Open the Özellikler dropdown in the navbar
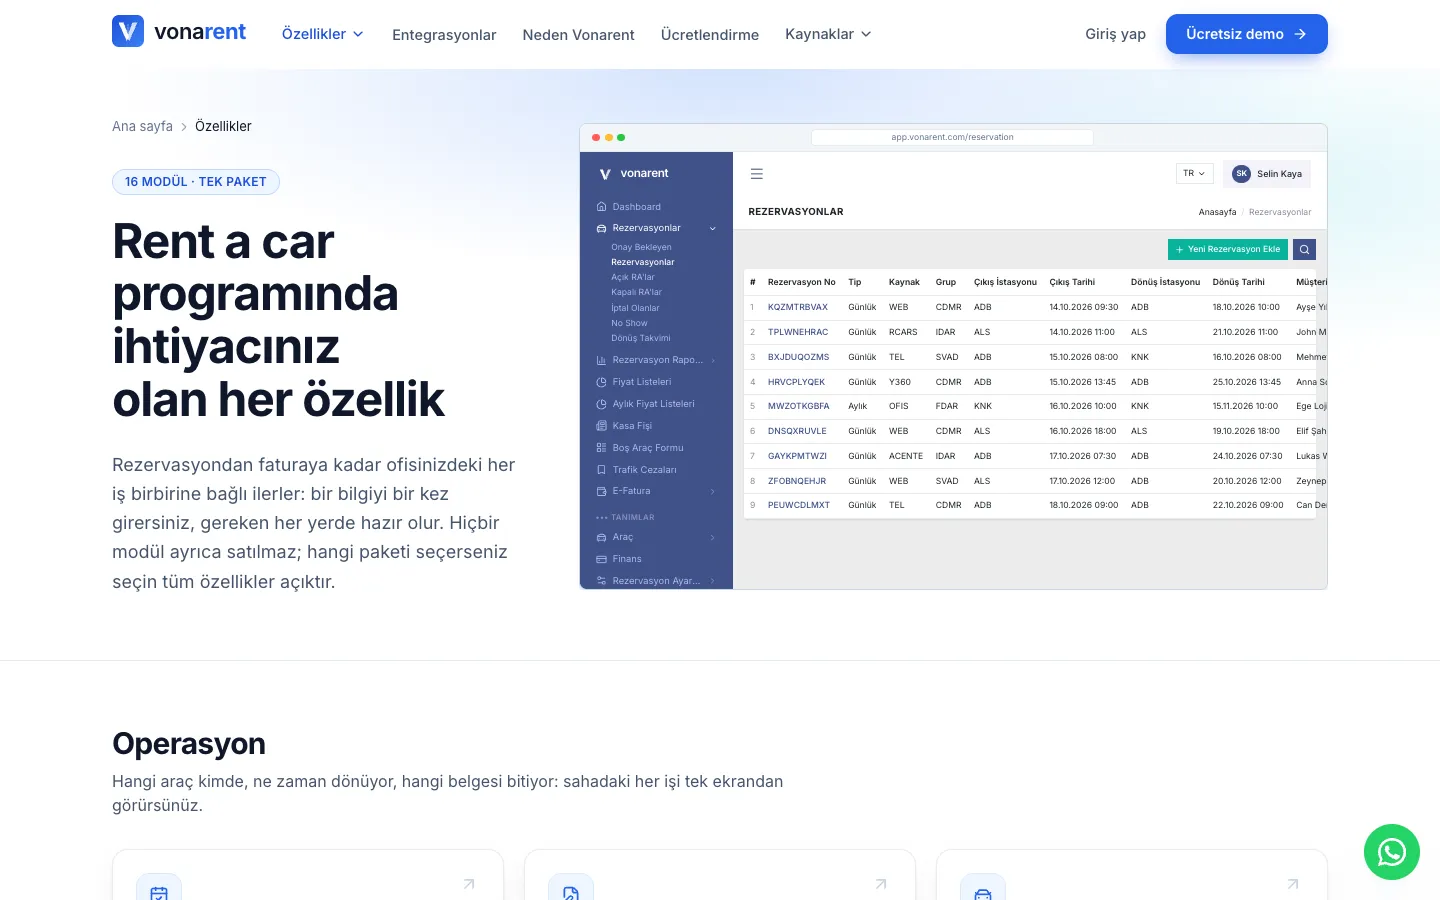This screenshot has width=1440, height=900. pyautogui.click(x=322, y=34)
